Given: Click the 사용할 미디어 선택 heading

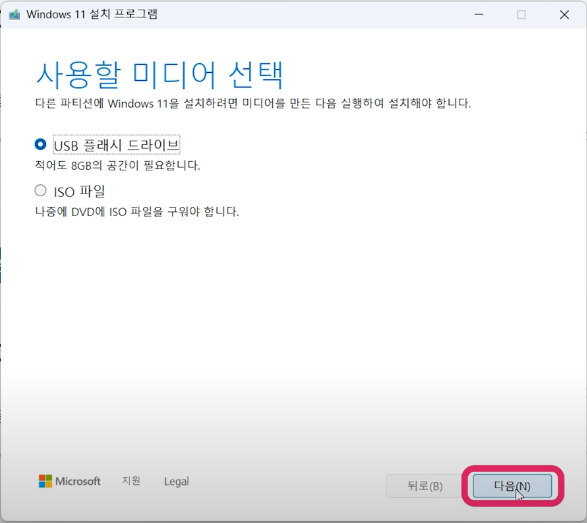Looking at the screenshot, I should pos(159,75).
